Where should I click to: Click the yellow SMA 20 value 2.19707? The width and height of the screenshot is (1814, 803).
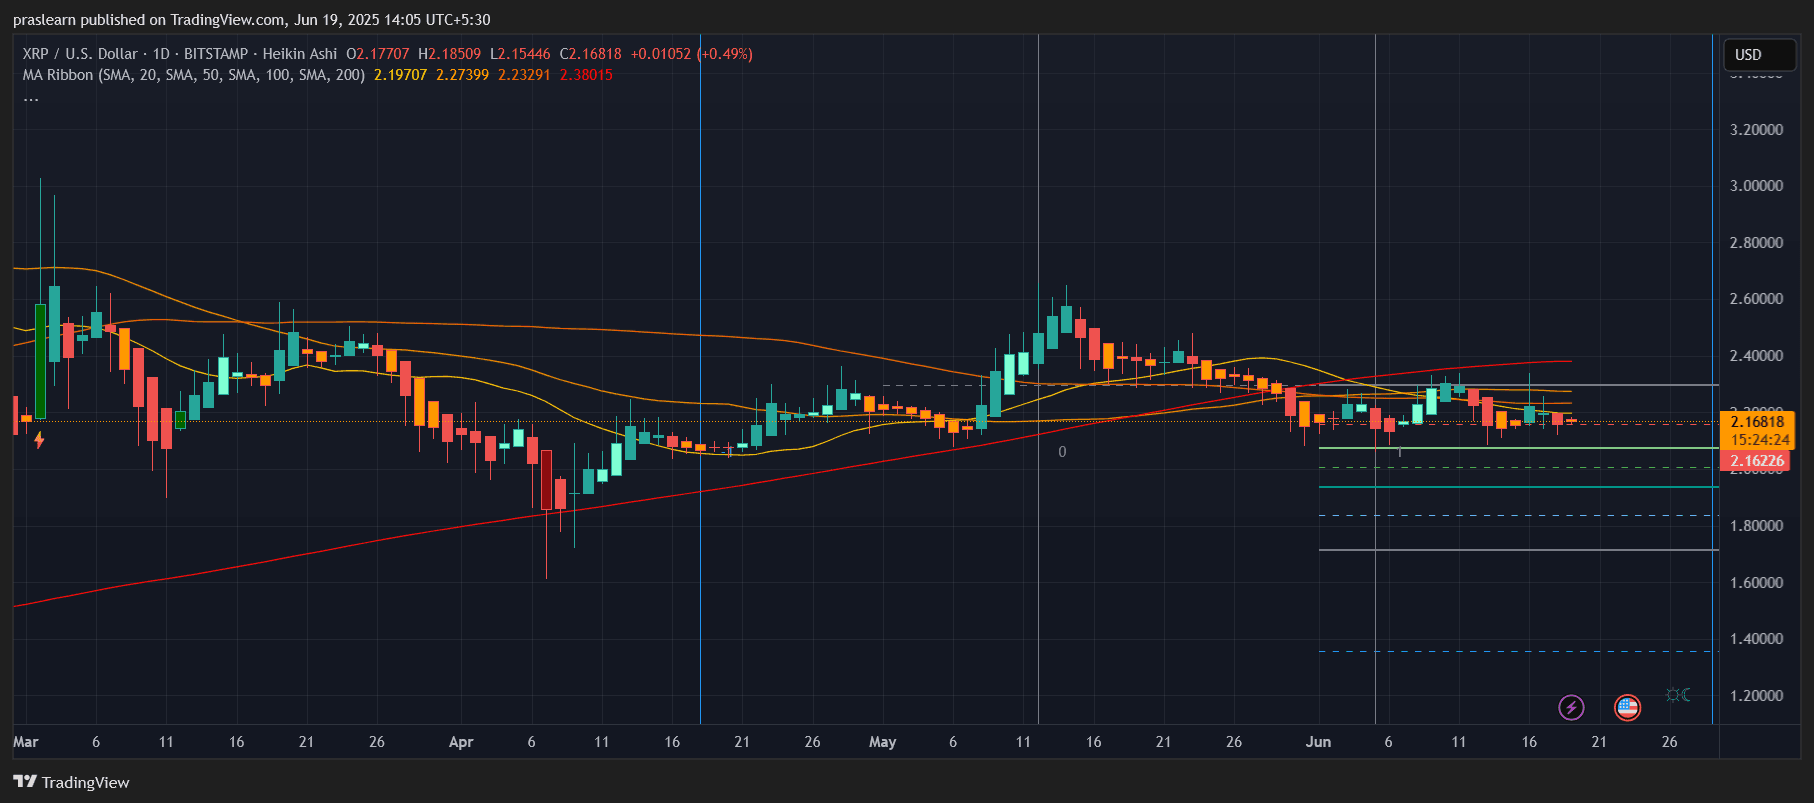[400, 75]
